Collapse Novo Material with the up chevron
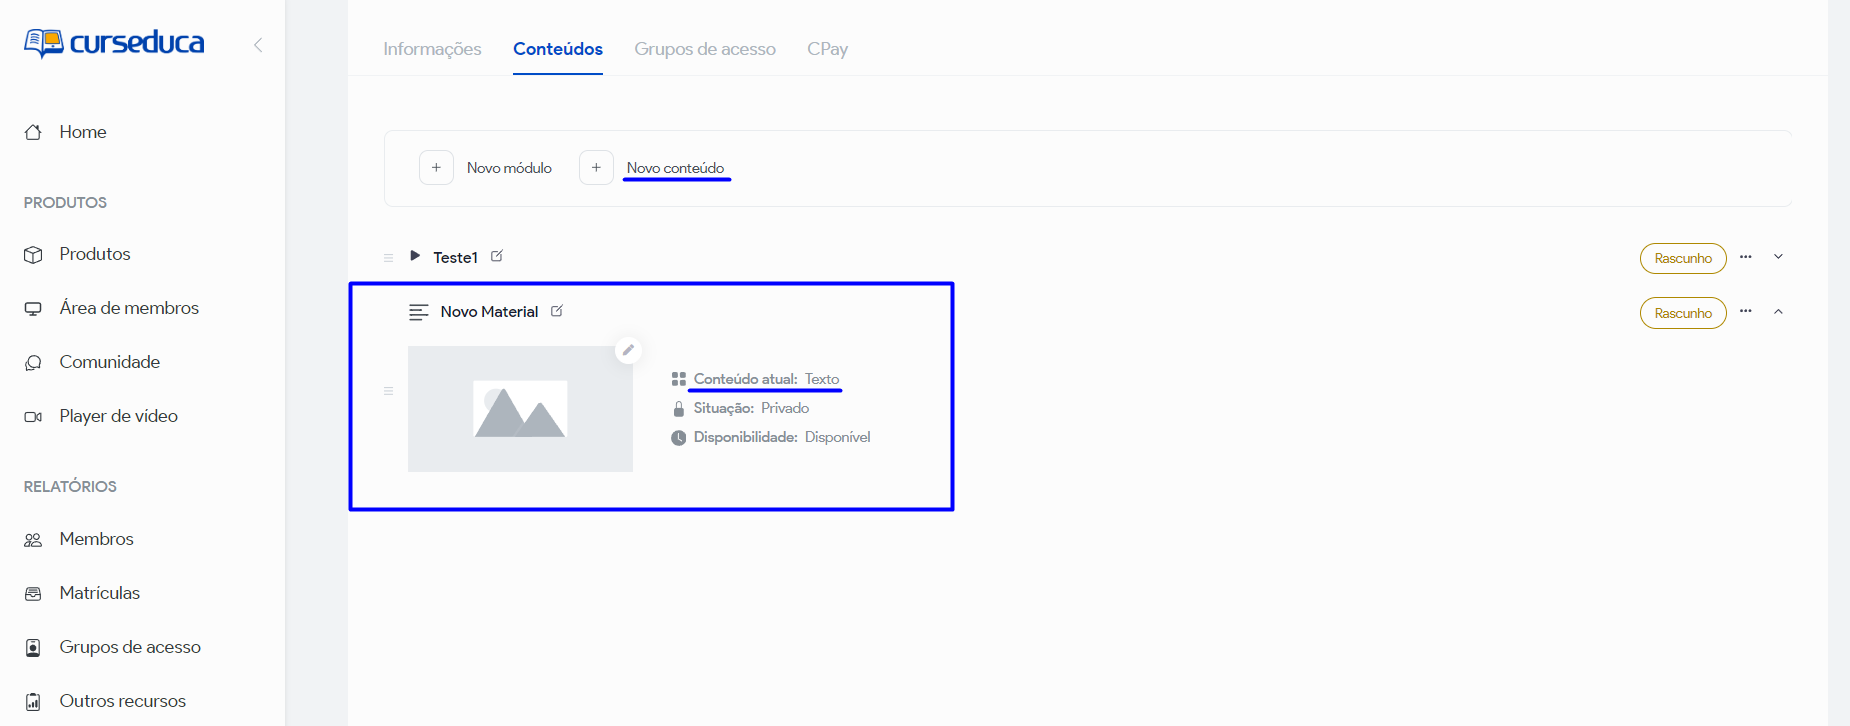This screenshot has width=1850, height=726. 1778,312
